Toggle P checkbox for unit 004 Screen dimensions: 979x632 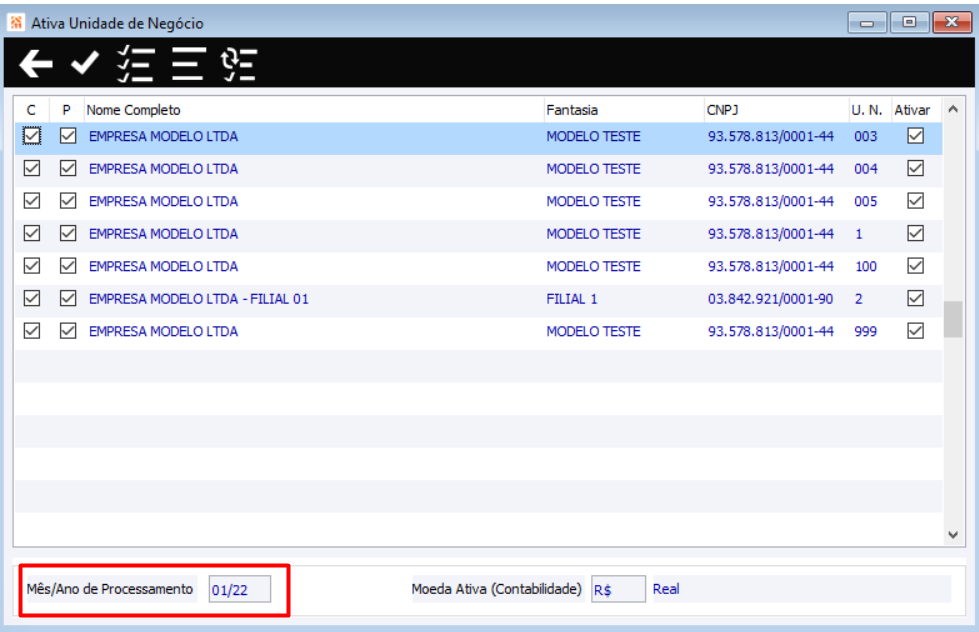(68, 169)
